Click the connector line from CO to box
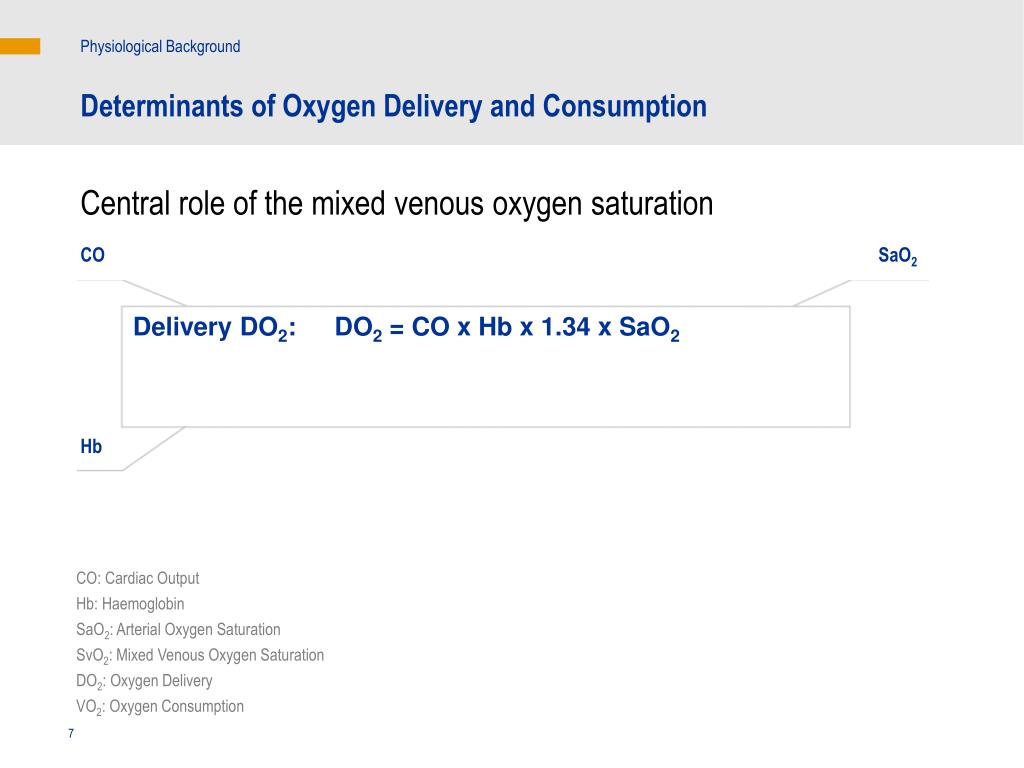 tap(154, 293)
